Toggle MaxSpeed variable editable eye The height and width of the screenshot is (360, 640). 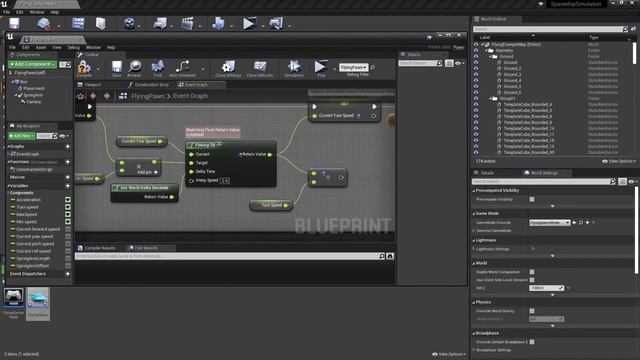click(68, 214)
